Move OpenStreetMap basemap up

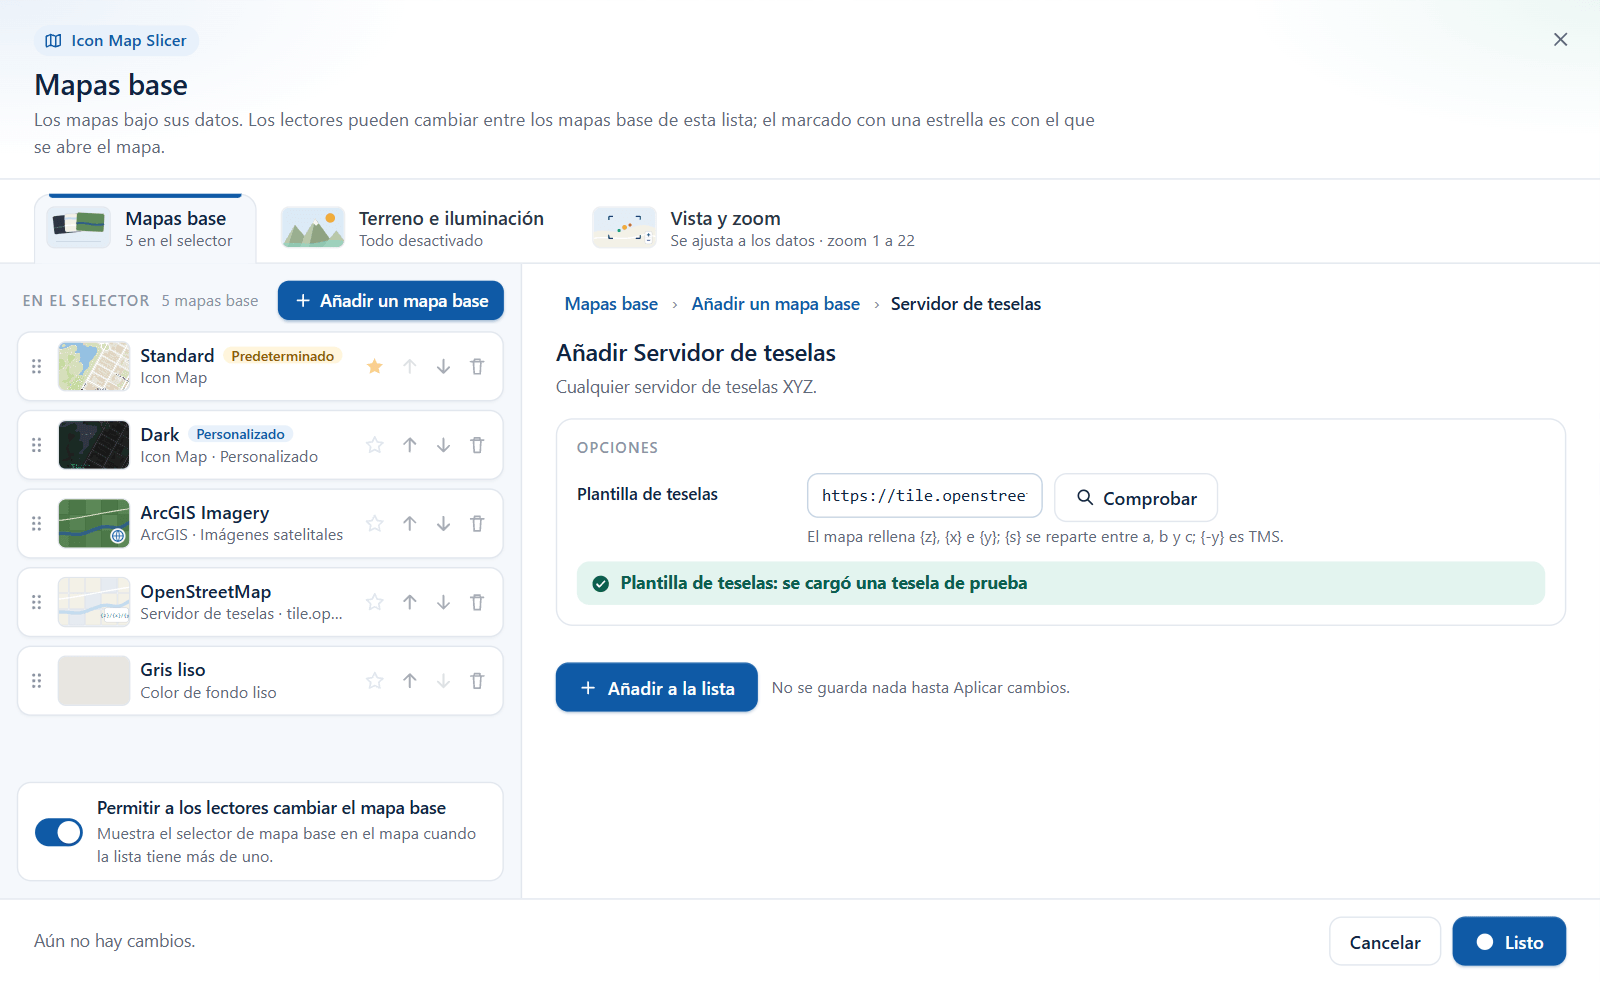[410, 602]
